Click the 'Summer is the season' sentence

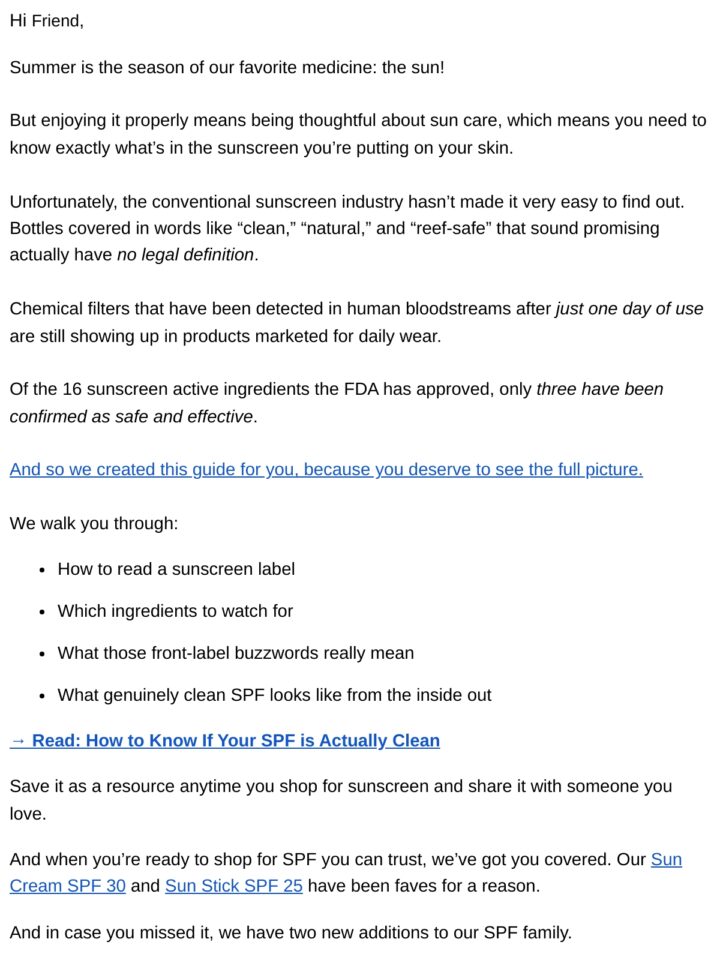coord(227,67)
